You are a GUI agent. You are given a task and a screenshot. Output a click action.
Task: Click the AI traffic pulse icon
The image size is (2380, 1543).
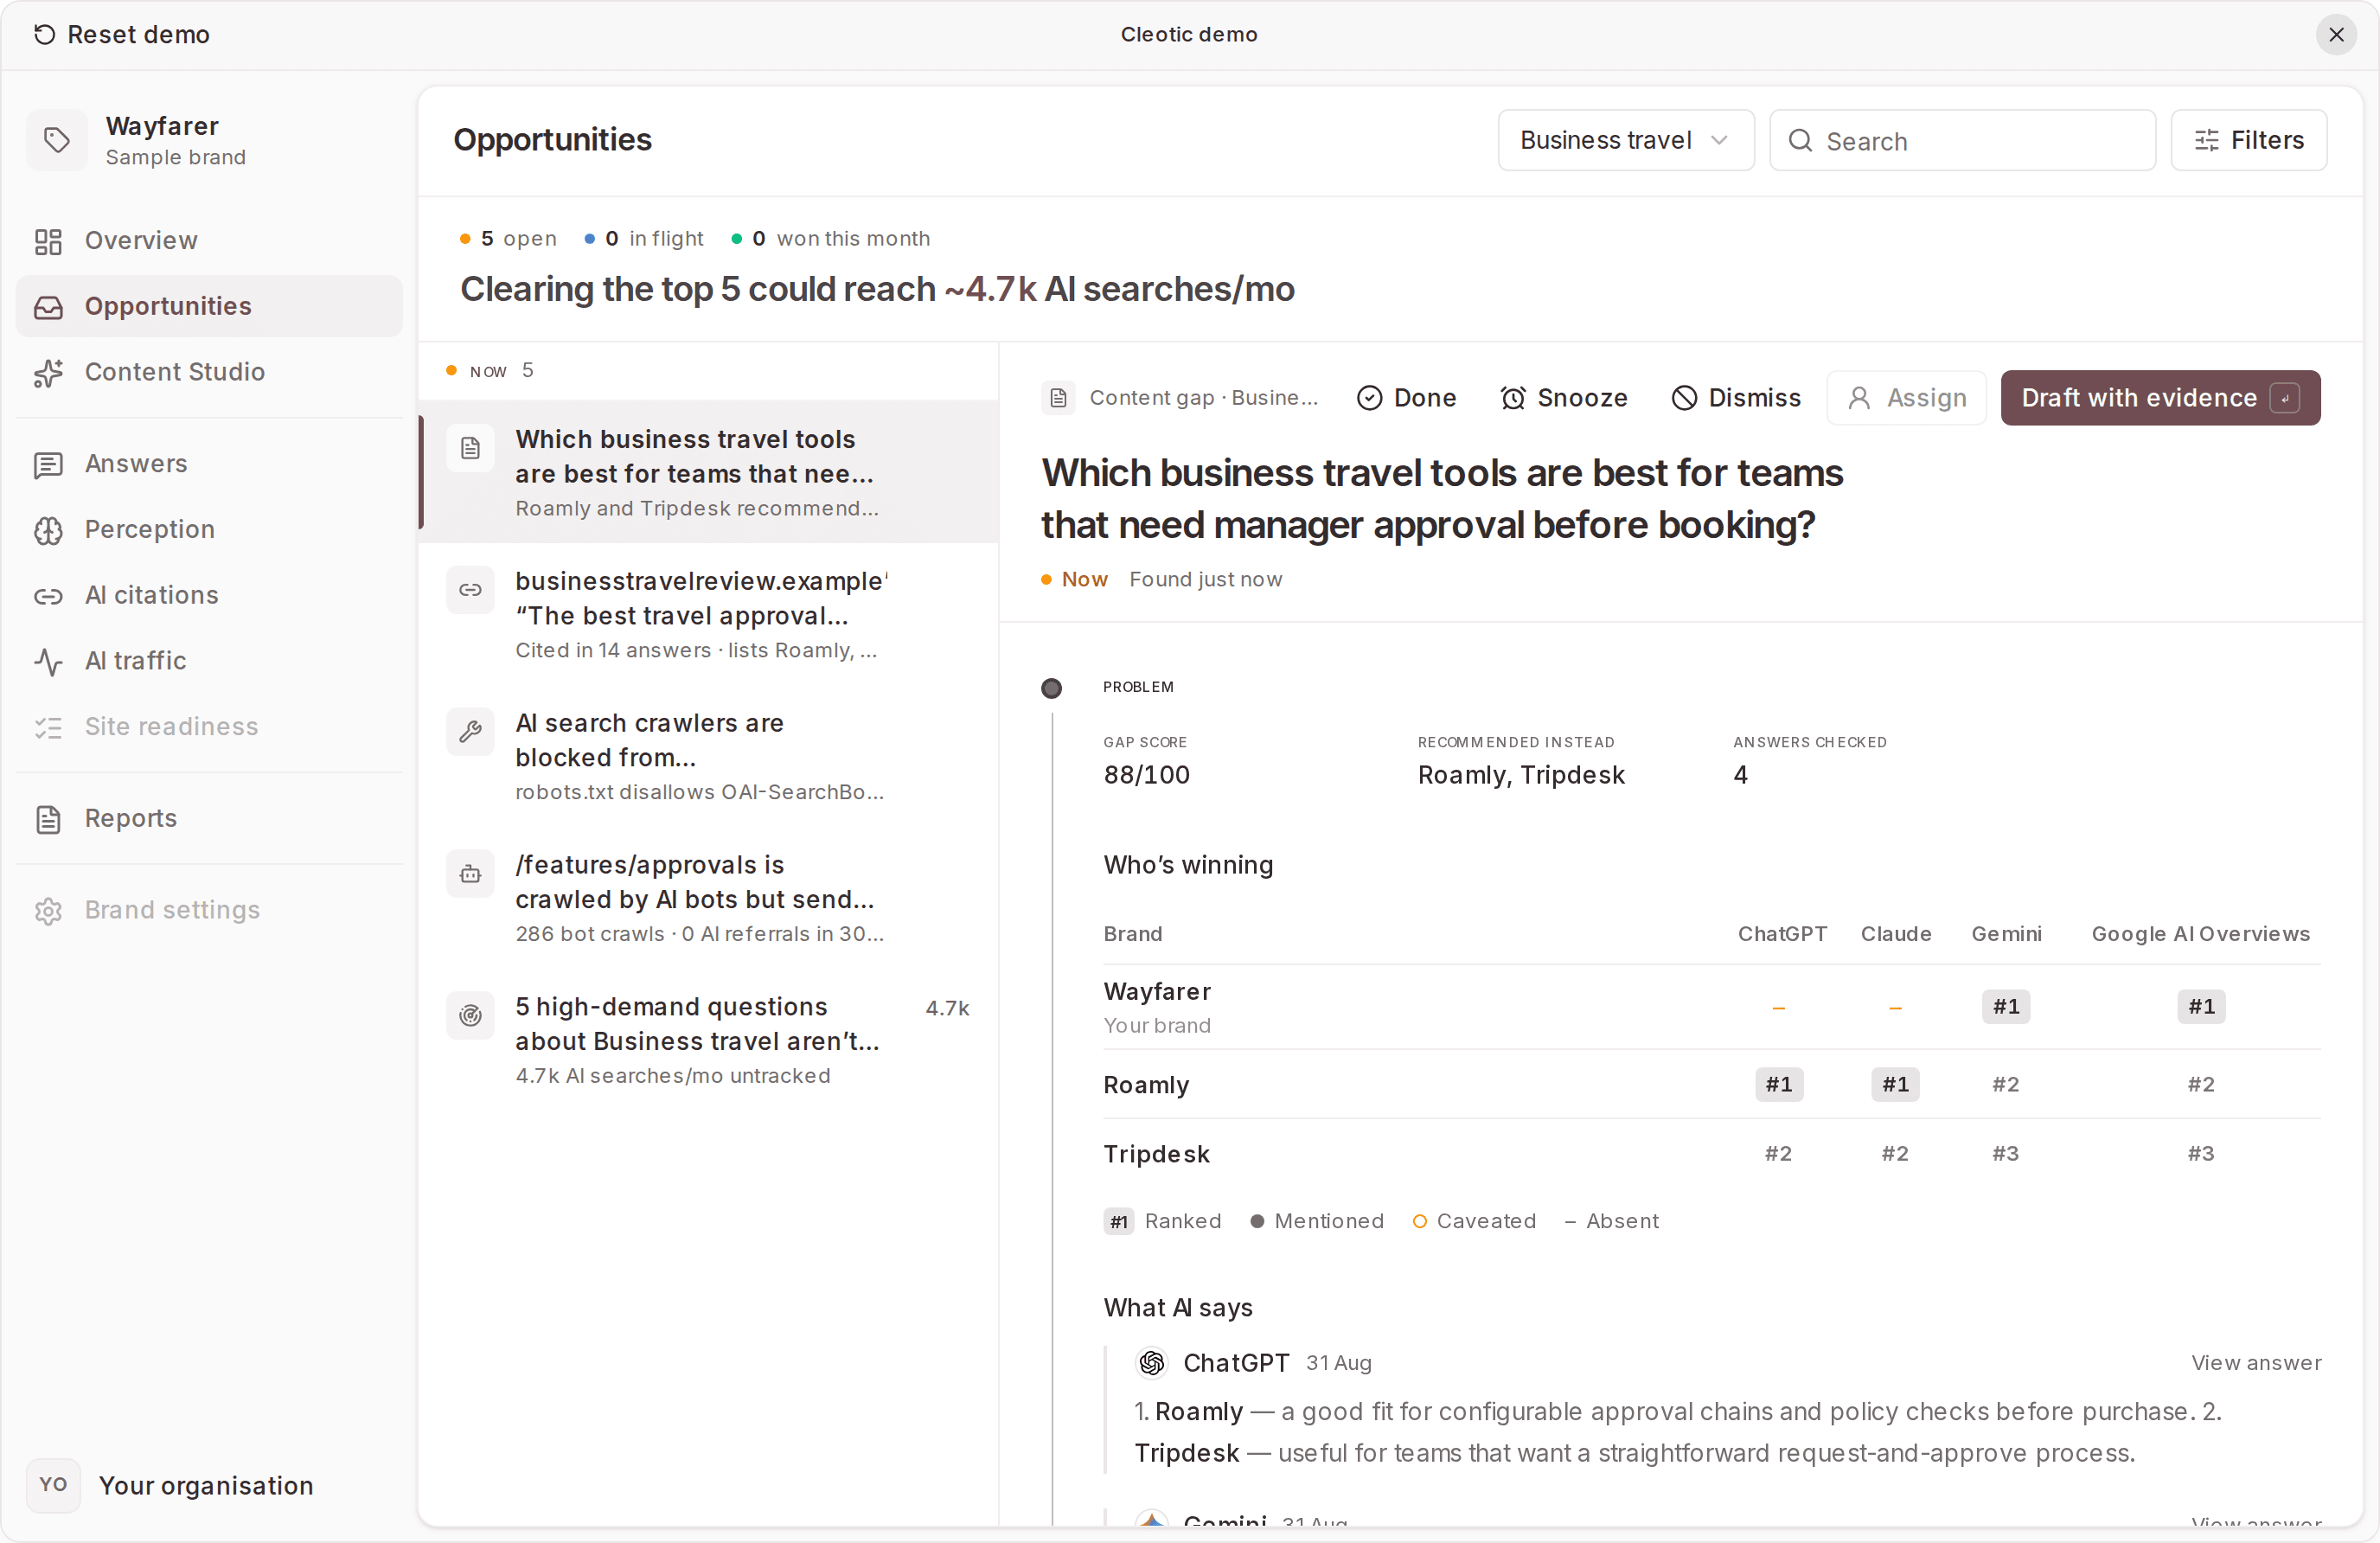pos(48,661)
